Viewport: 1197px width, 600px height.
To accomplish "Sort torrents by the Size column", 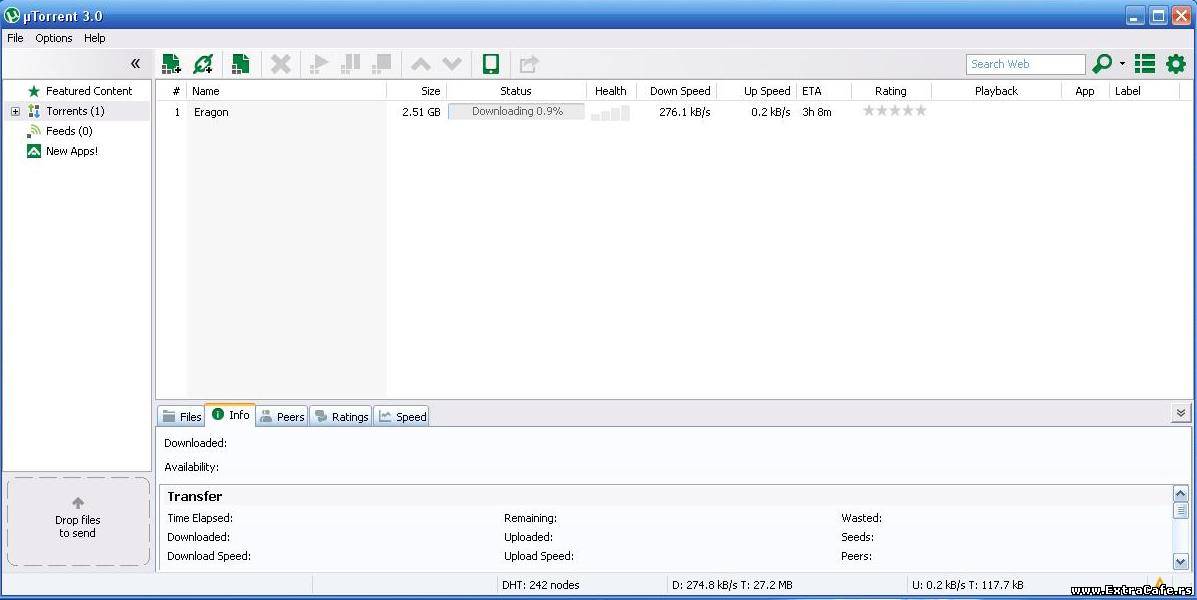I will [417, 91].
